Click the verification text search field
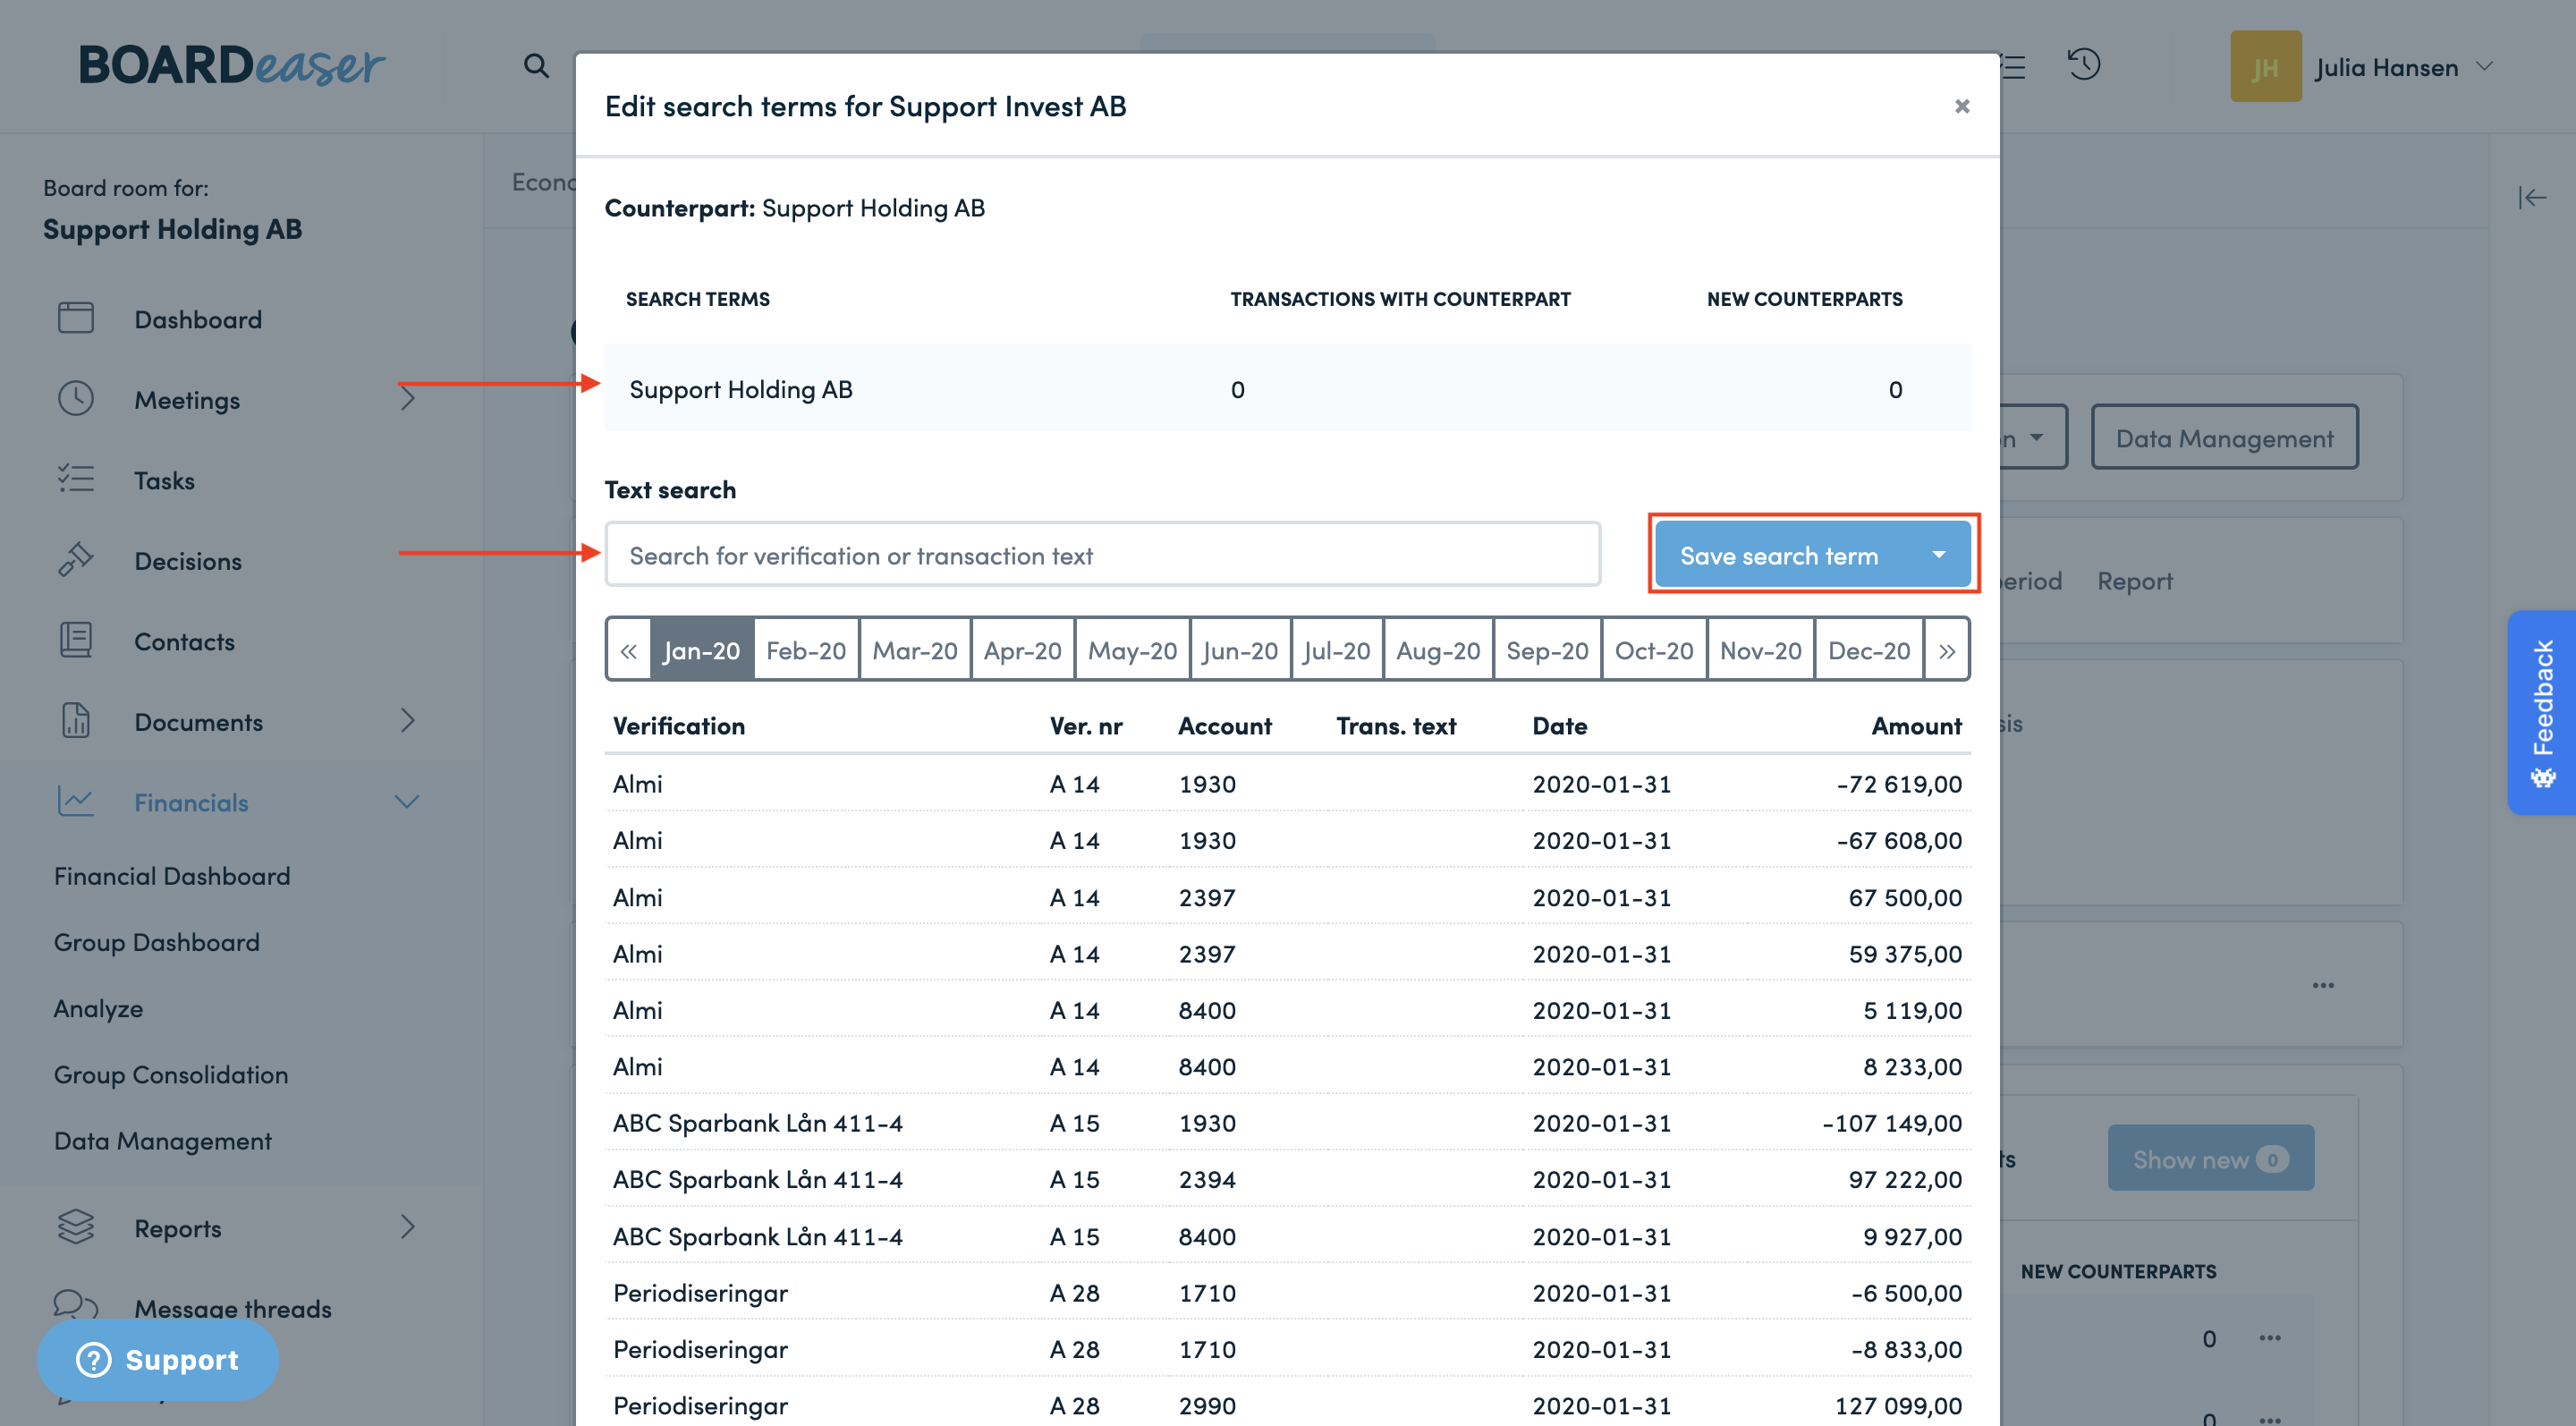 click(x=1102, y=554)
